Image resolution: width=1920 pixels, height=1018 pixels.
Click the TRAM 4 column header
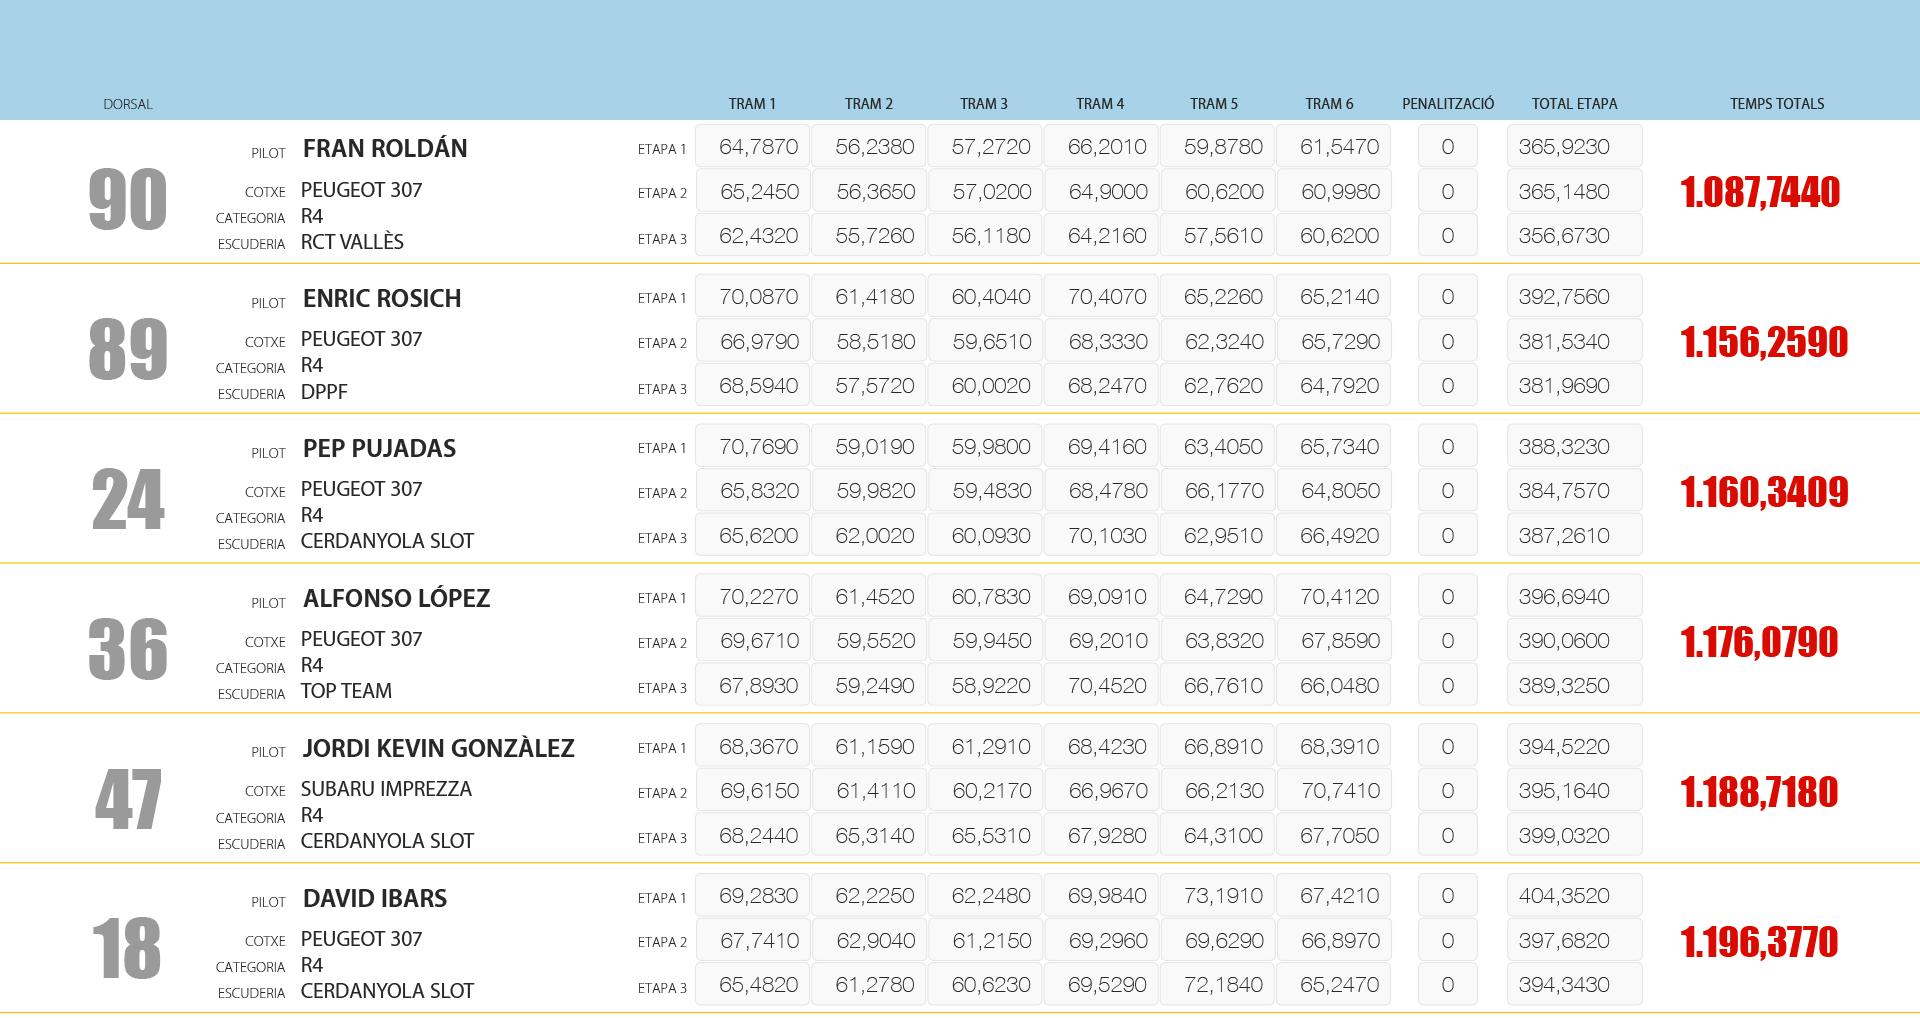pos(1100,104)
